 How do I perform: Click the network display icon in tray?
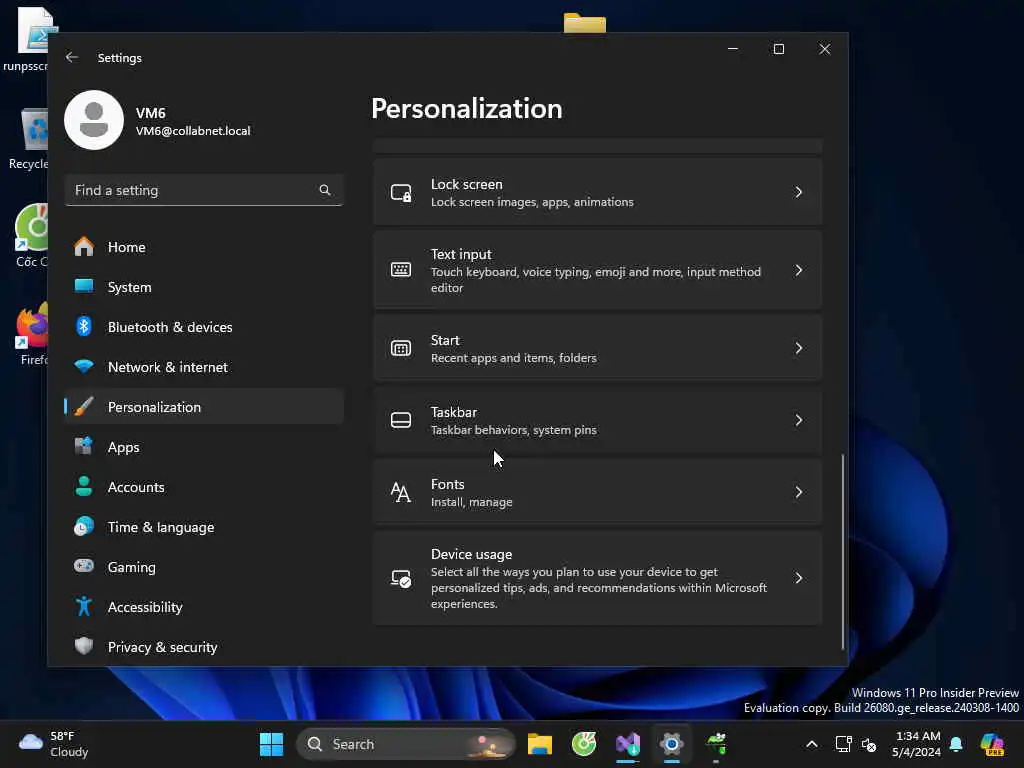click(843, 744)
